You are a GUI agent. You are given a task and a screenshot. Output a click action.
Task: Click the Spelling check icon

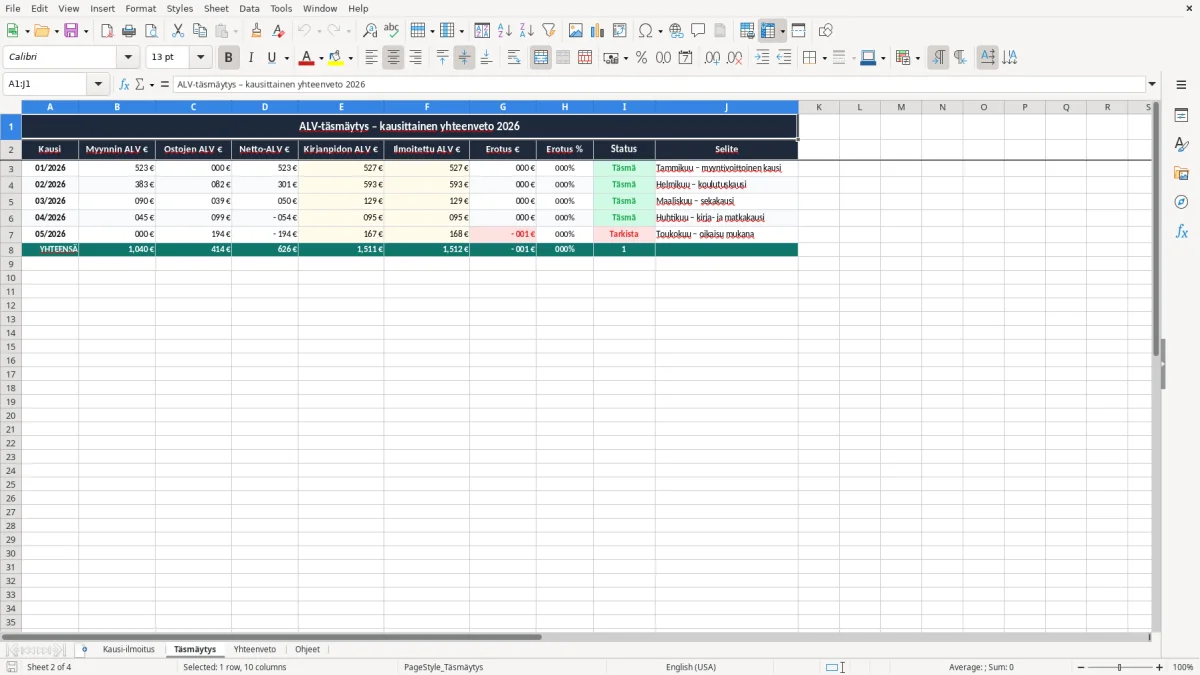click(x=392, y=31)
